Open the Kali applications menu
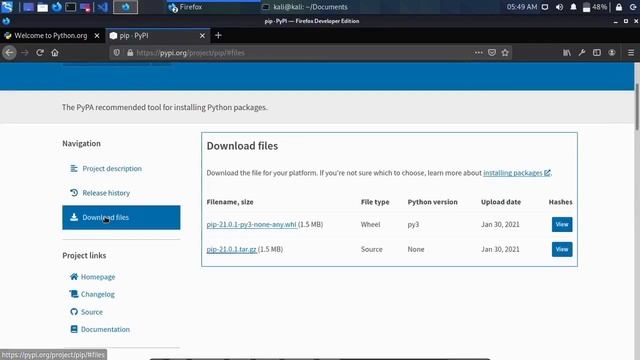Screen dimensions: 640x360 coord(7,7)
